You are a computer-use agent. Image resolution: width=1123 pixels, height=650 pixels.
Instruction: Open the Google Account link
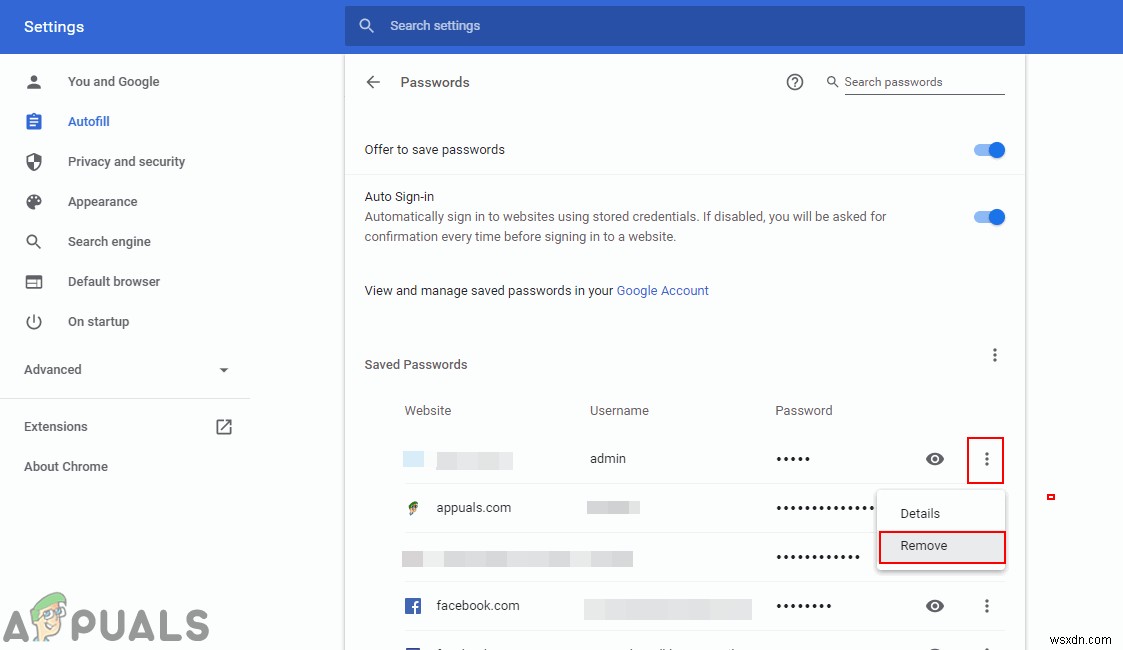[662, 290]
